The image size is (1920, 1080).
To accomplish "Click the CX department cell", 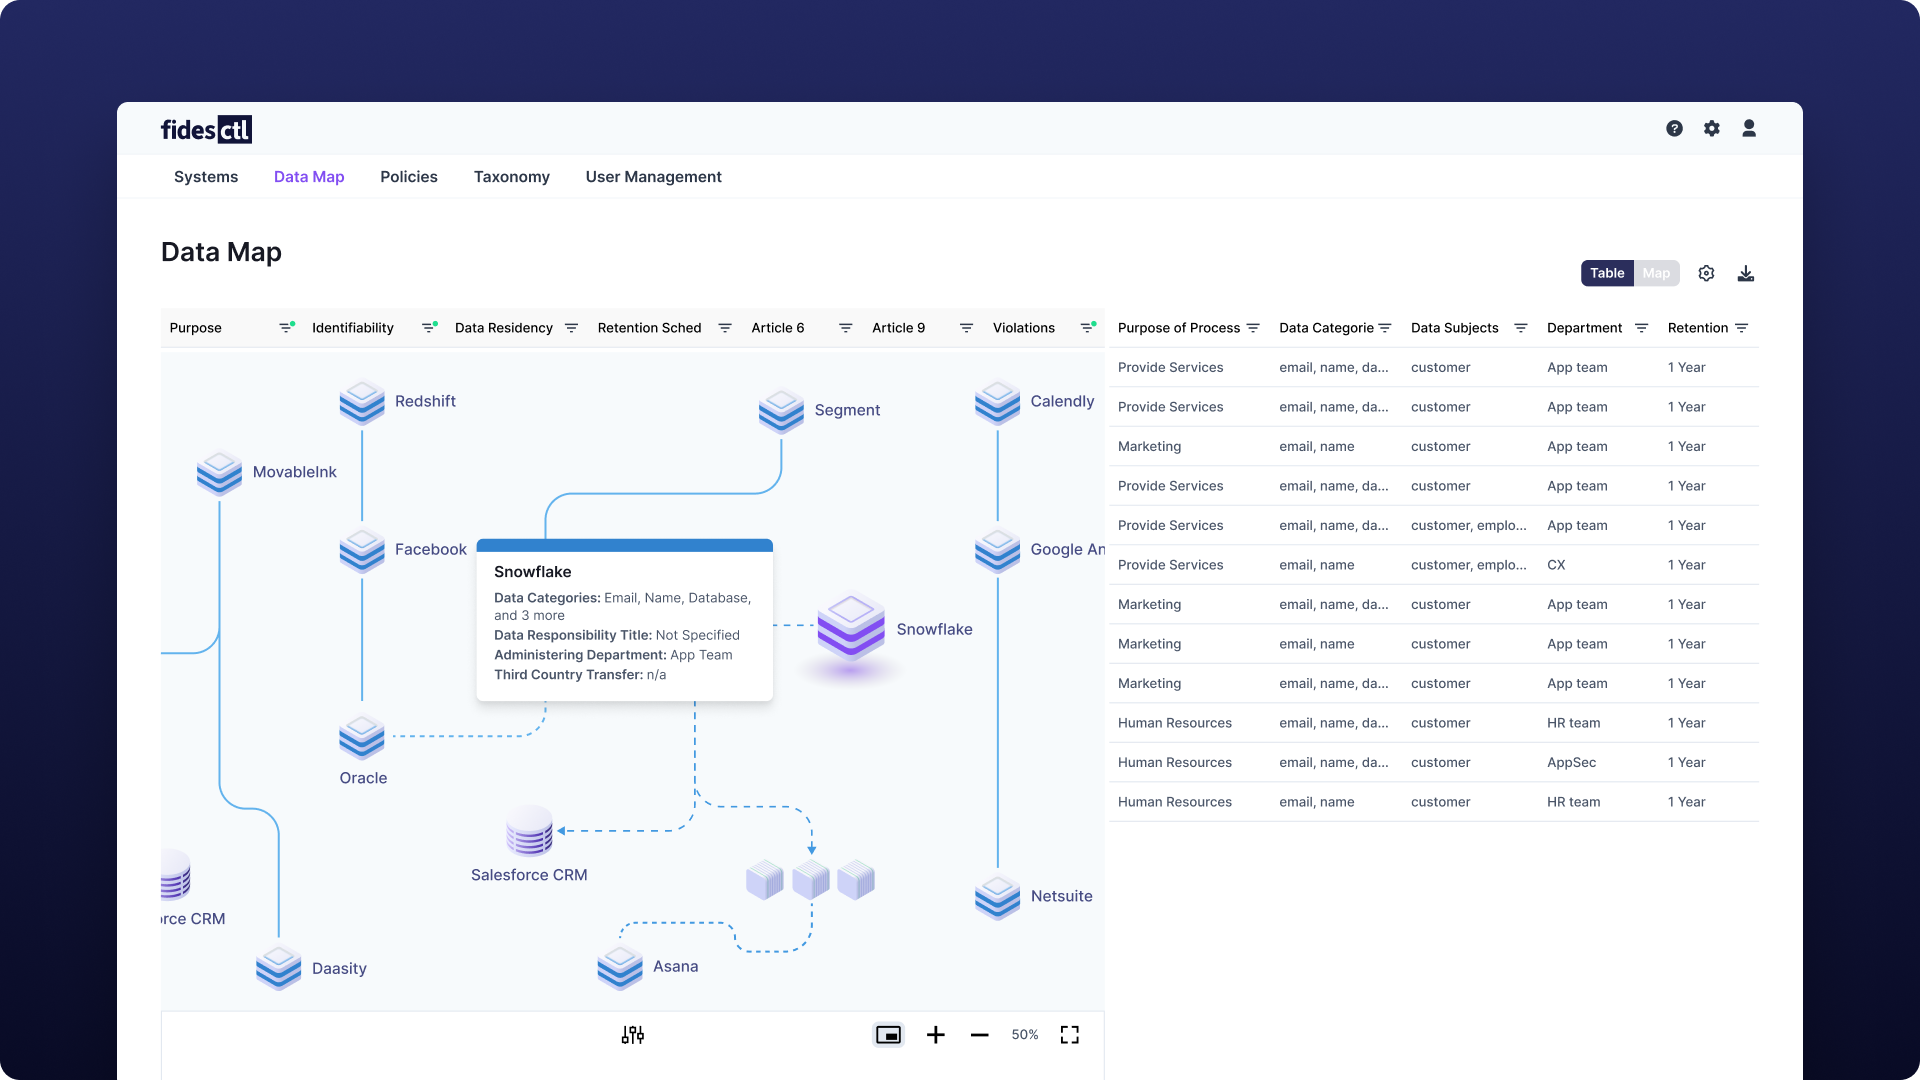I will click(1556, 565).
